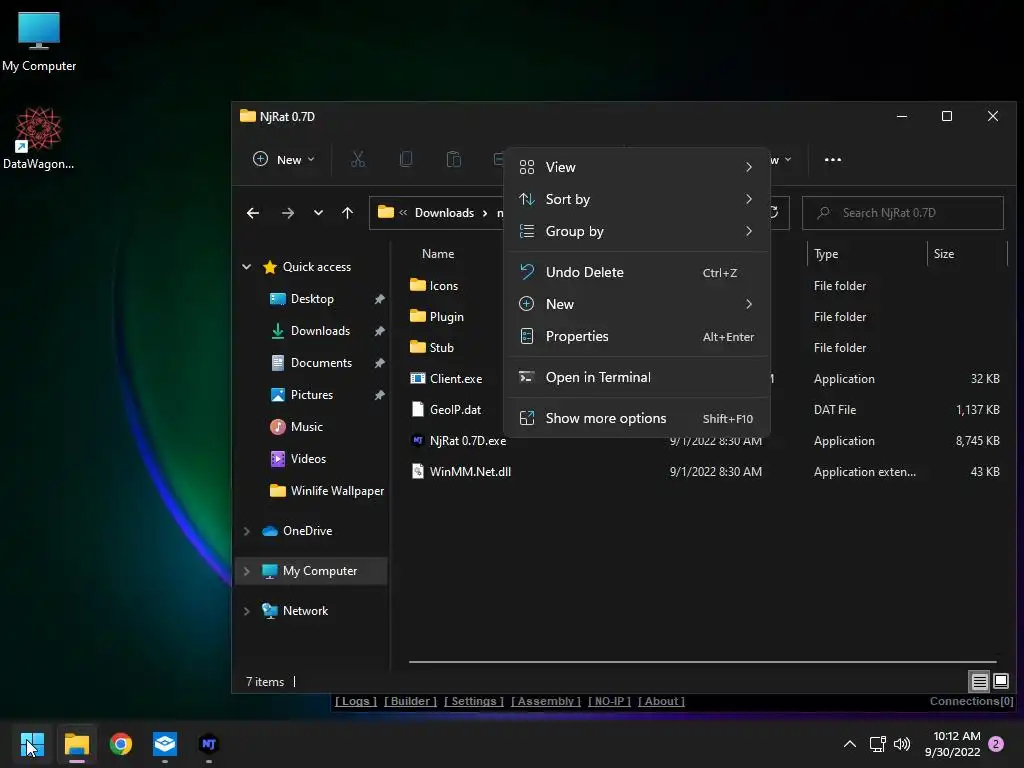Click the DataWagon desktop shortcut
This screenshot has height=768, width=1024.
[39, 139]
